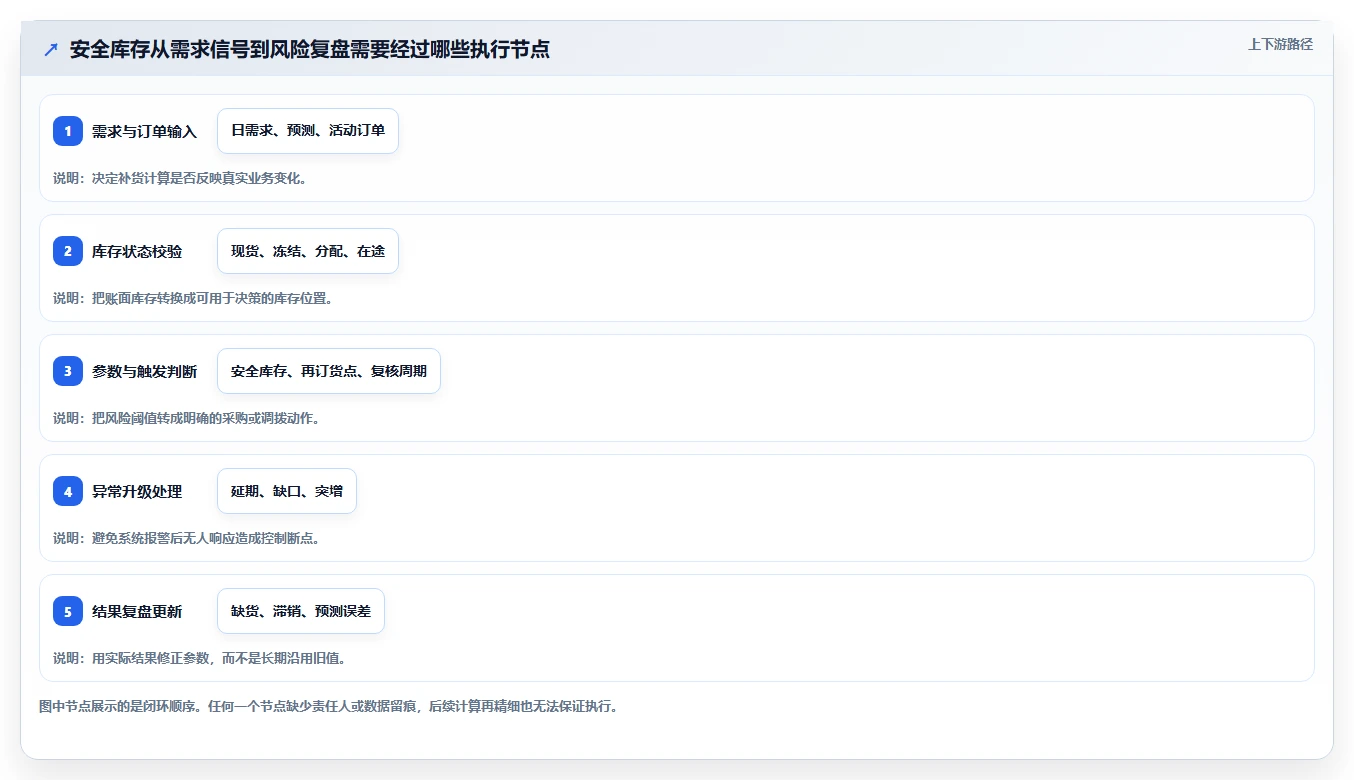
Task: Click the title 安全库存从需求信号到风险复盘需要经过哪些执行节点
Action: [310, 49]
